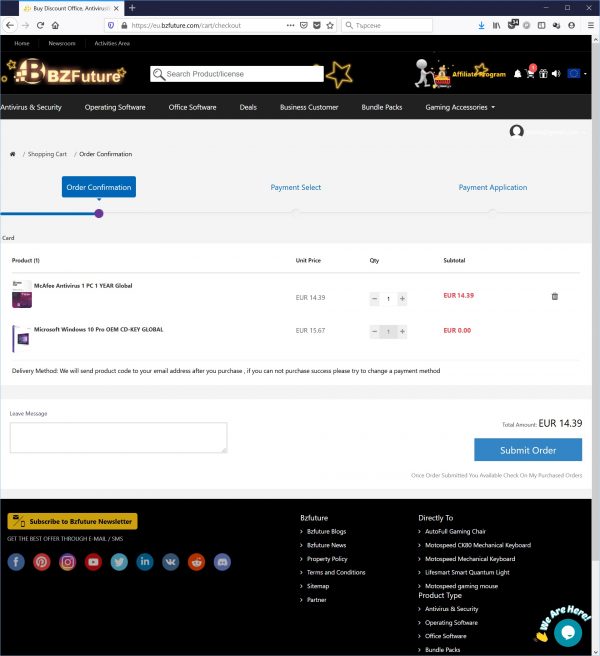Open Firefox downloads arrow icon
This screenshot has width=600, height=656.
tap(481, 25)
